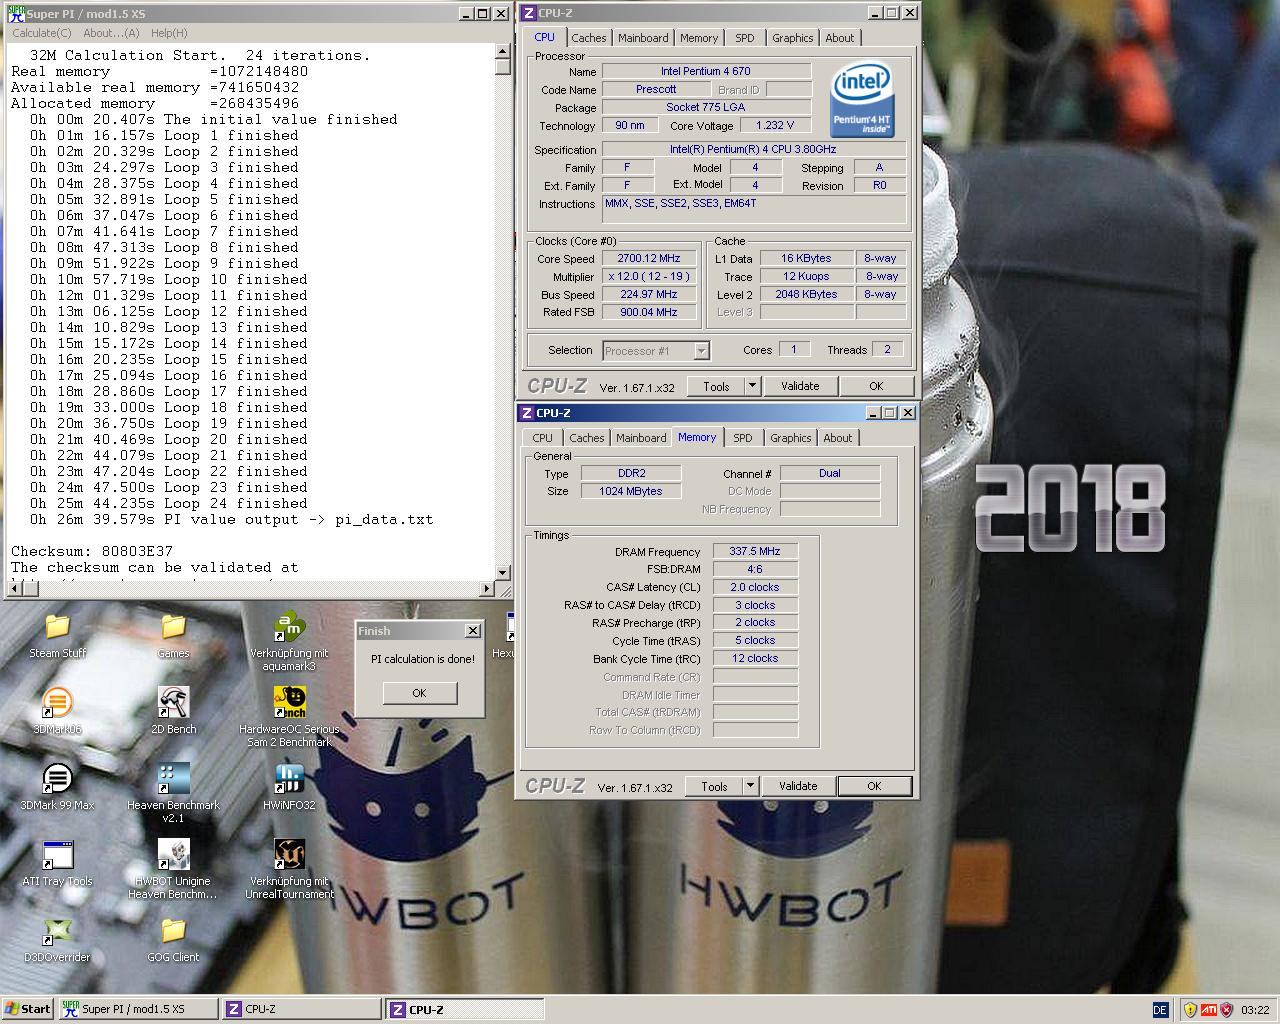Open SPD tab in top CPU-Z window
Screen dimensions: 1280x1024
click(745, 38)
